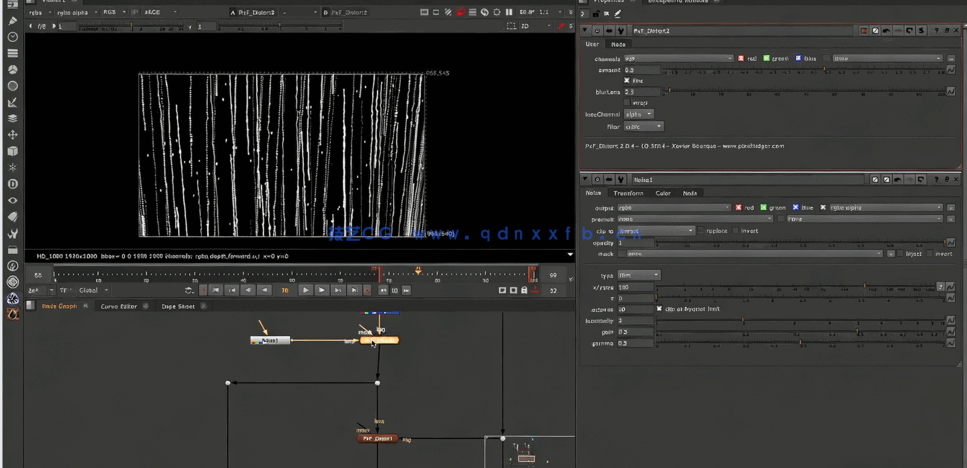The height and width of the screenshot is (468, 967).
Task: Switch to the Curve Editor tab
Action: tap(119, 306)
